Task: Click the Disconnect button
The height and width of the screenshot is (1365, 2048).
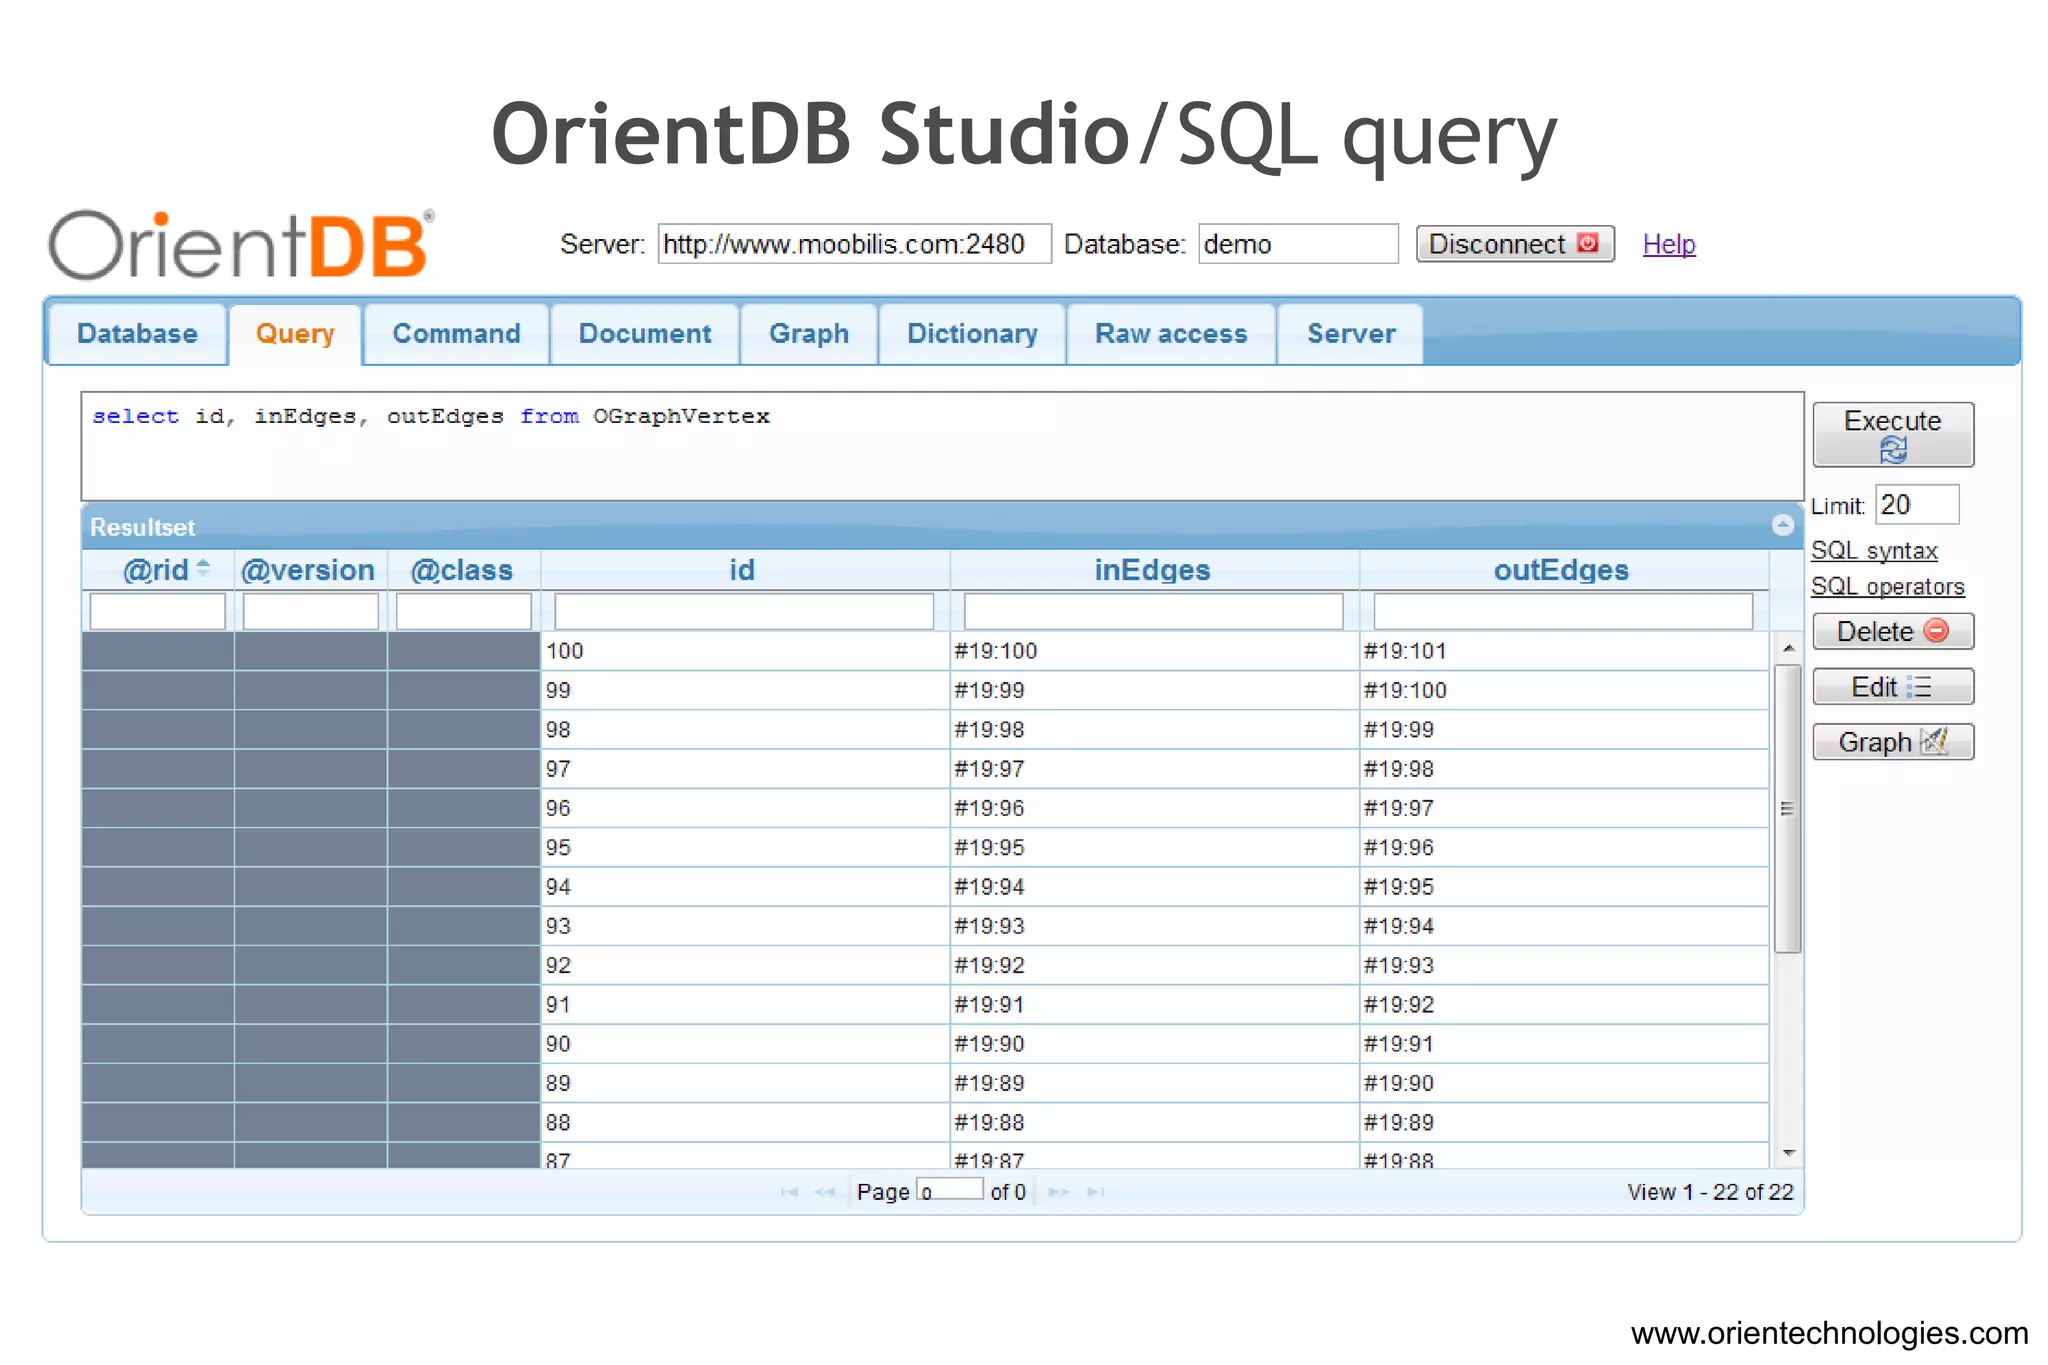Action: pyautogui.click(x=1515, y=244)
